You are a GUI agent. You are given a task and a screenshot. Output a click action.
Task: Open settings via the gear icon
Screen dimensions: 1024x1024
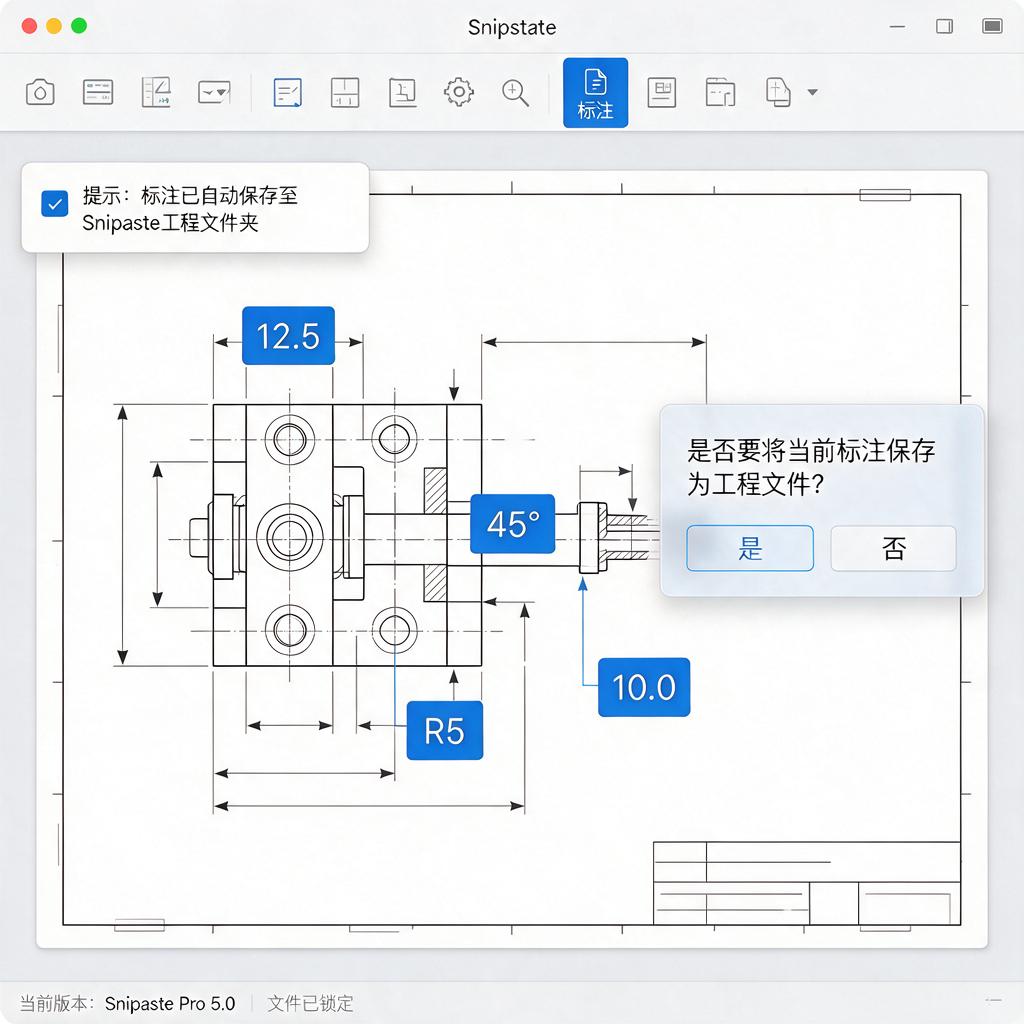click(x=459, y=92)
